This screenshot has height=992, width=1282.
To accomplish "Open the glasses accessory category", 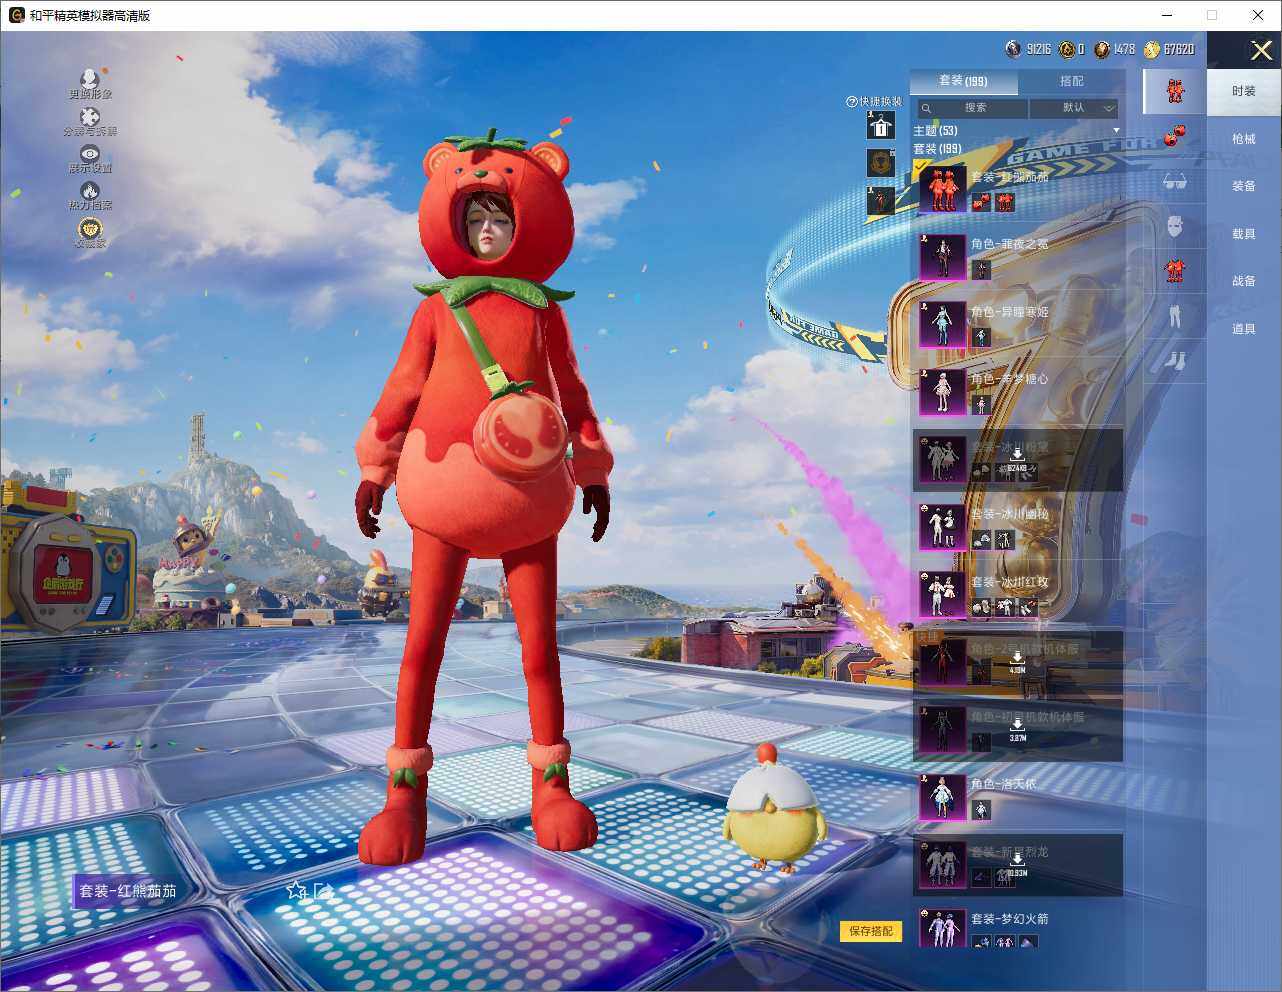I will [x=1175, y=182].
